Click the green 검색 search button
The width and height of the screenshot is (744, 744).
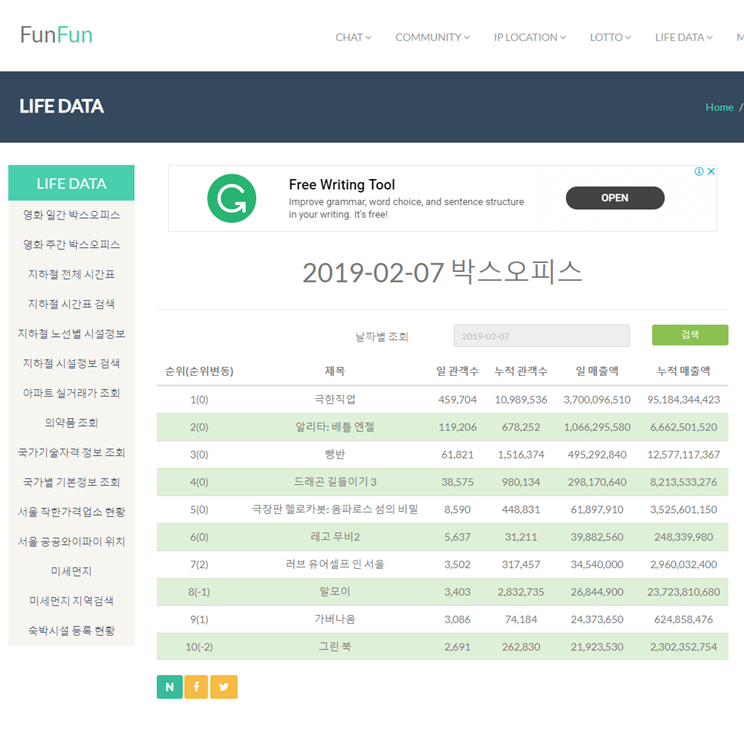(690, 335)
